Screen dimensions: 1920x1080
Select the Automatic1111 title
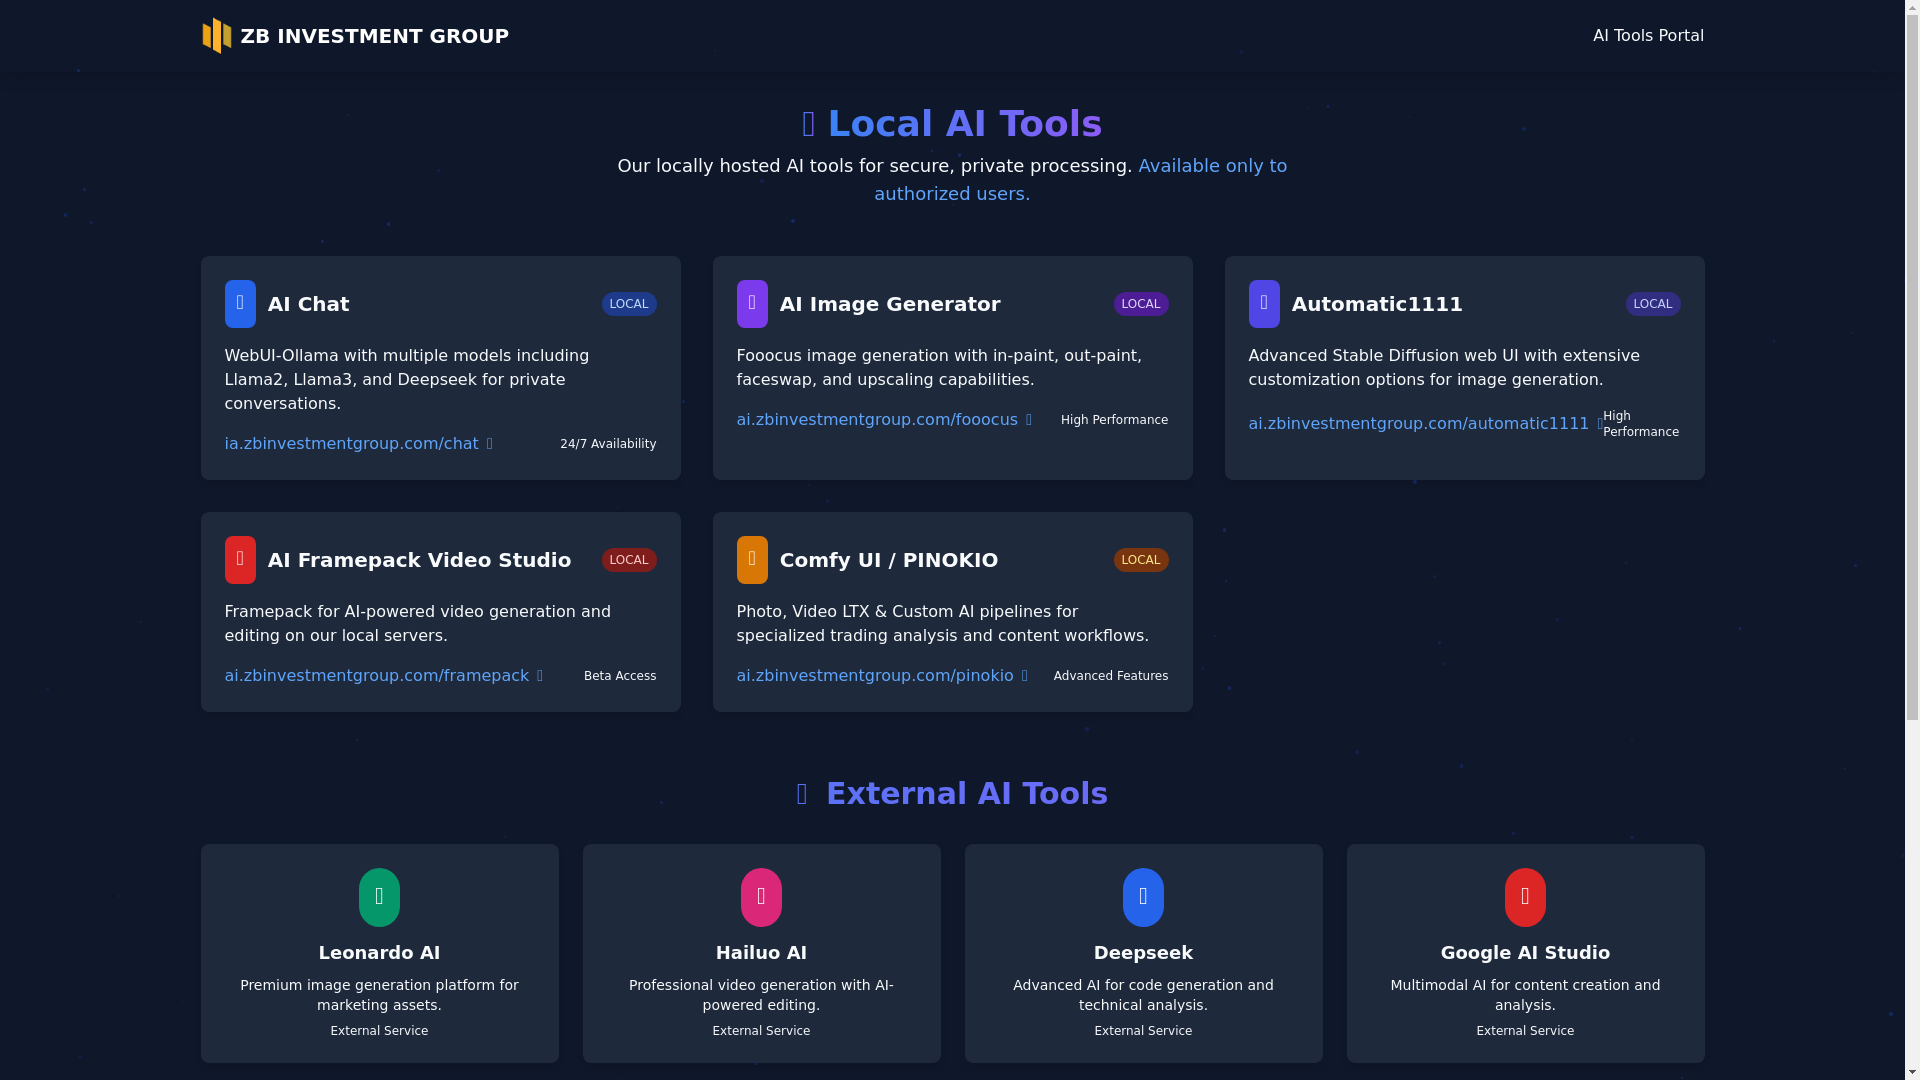coord(1377,304)
